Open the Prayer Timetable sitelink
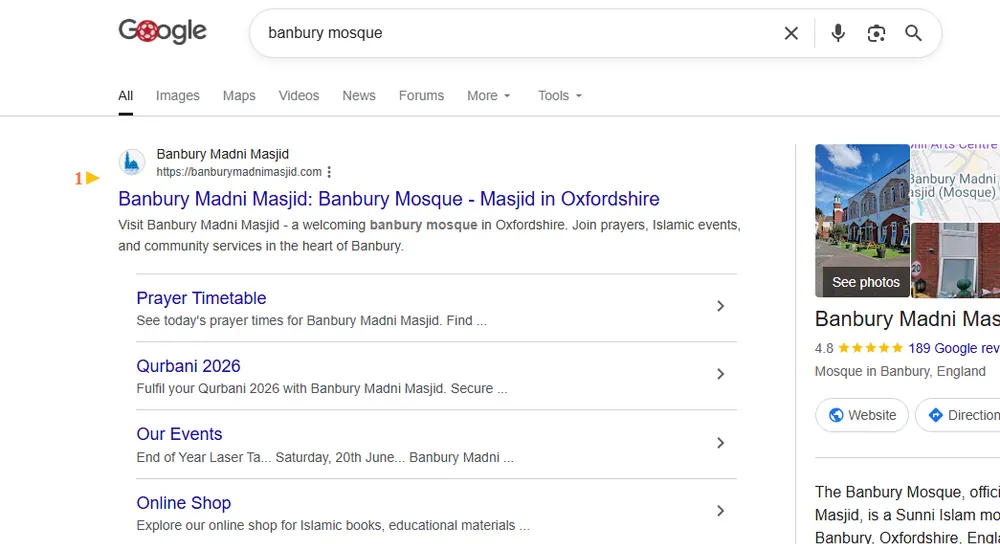The width and height of the screenshot is (1000, 544). pos(201,298)
